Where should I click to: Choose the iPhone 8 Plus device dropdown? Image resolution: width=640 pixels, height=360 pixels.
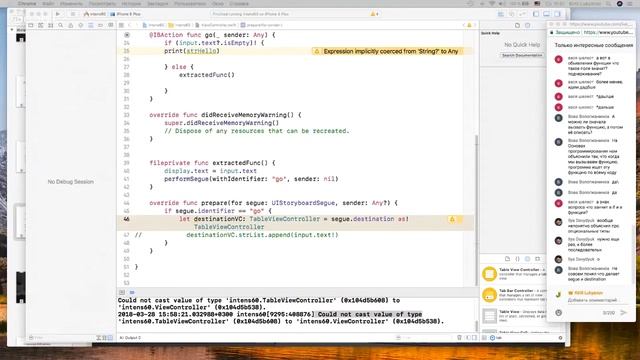[x=126, y=14]
